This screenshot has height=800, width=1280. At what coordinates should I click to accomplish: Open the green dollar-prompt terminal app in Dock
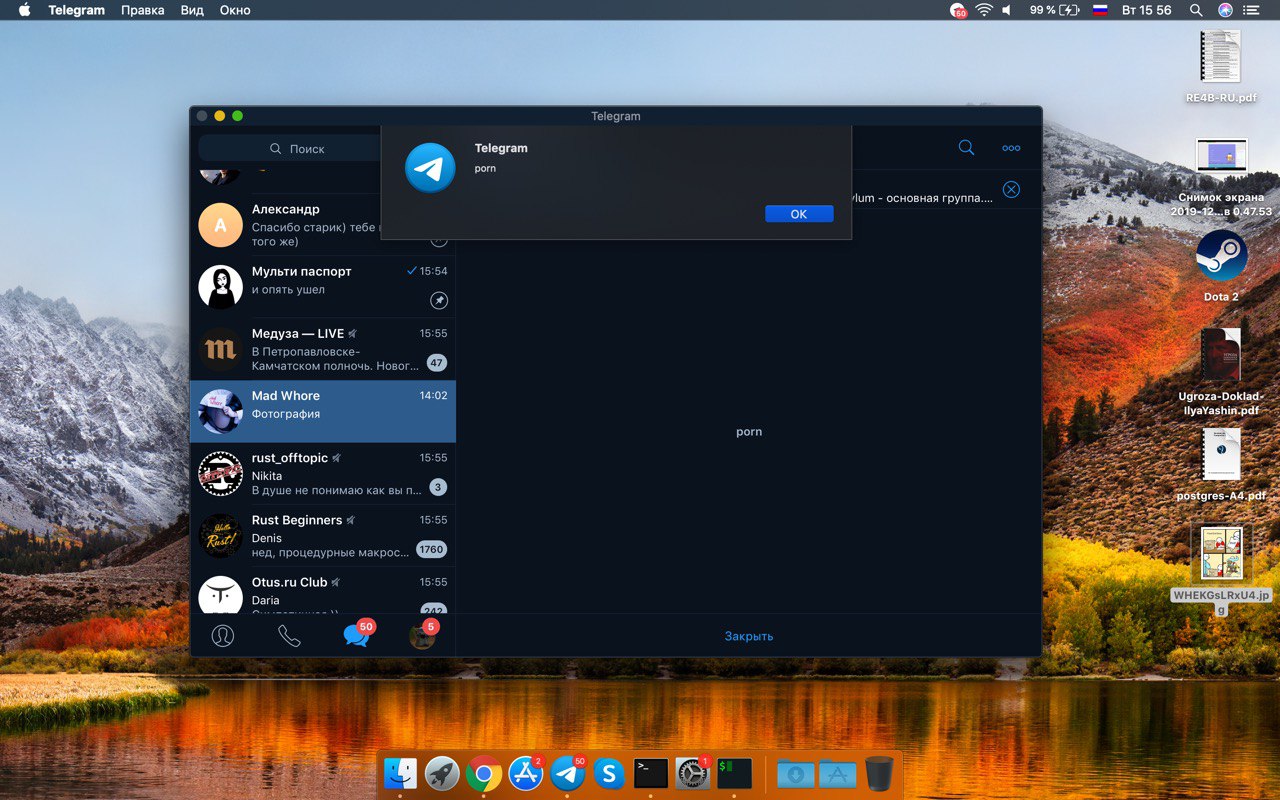click(x=735, y=773)
